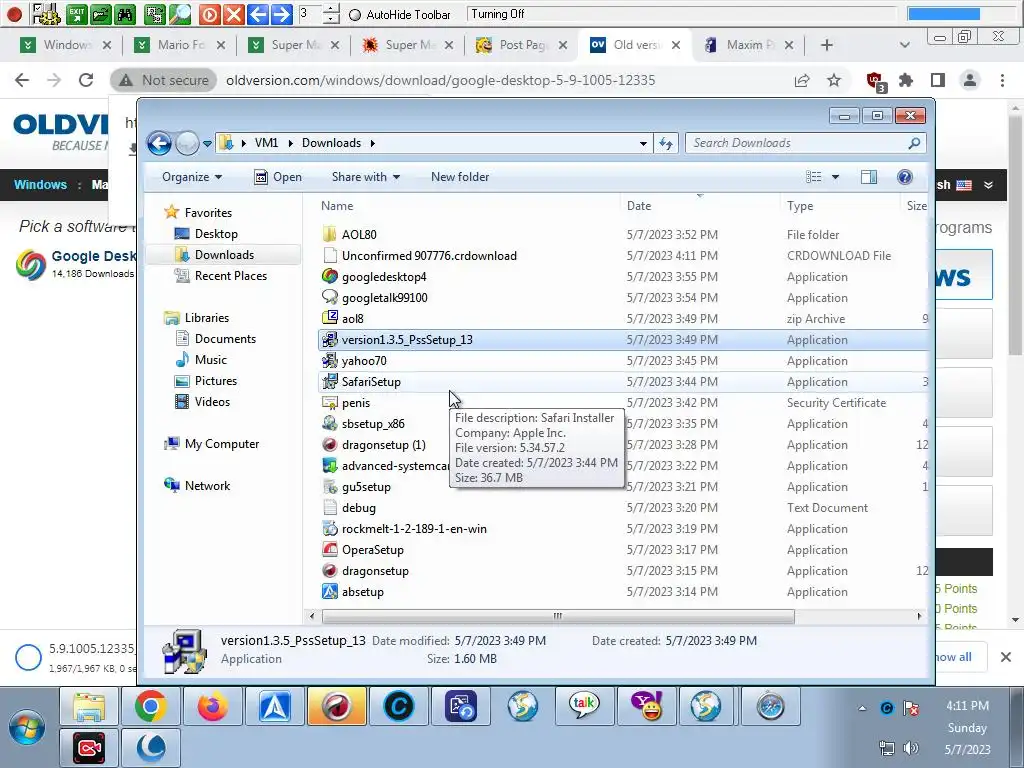Switch to the Post Page browser tab
Viewport: 1024px width, 768px height.
click(522, 45)
